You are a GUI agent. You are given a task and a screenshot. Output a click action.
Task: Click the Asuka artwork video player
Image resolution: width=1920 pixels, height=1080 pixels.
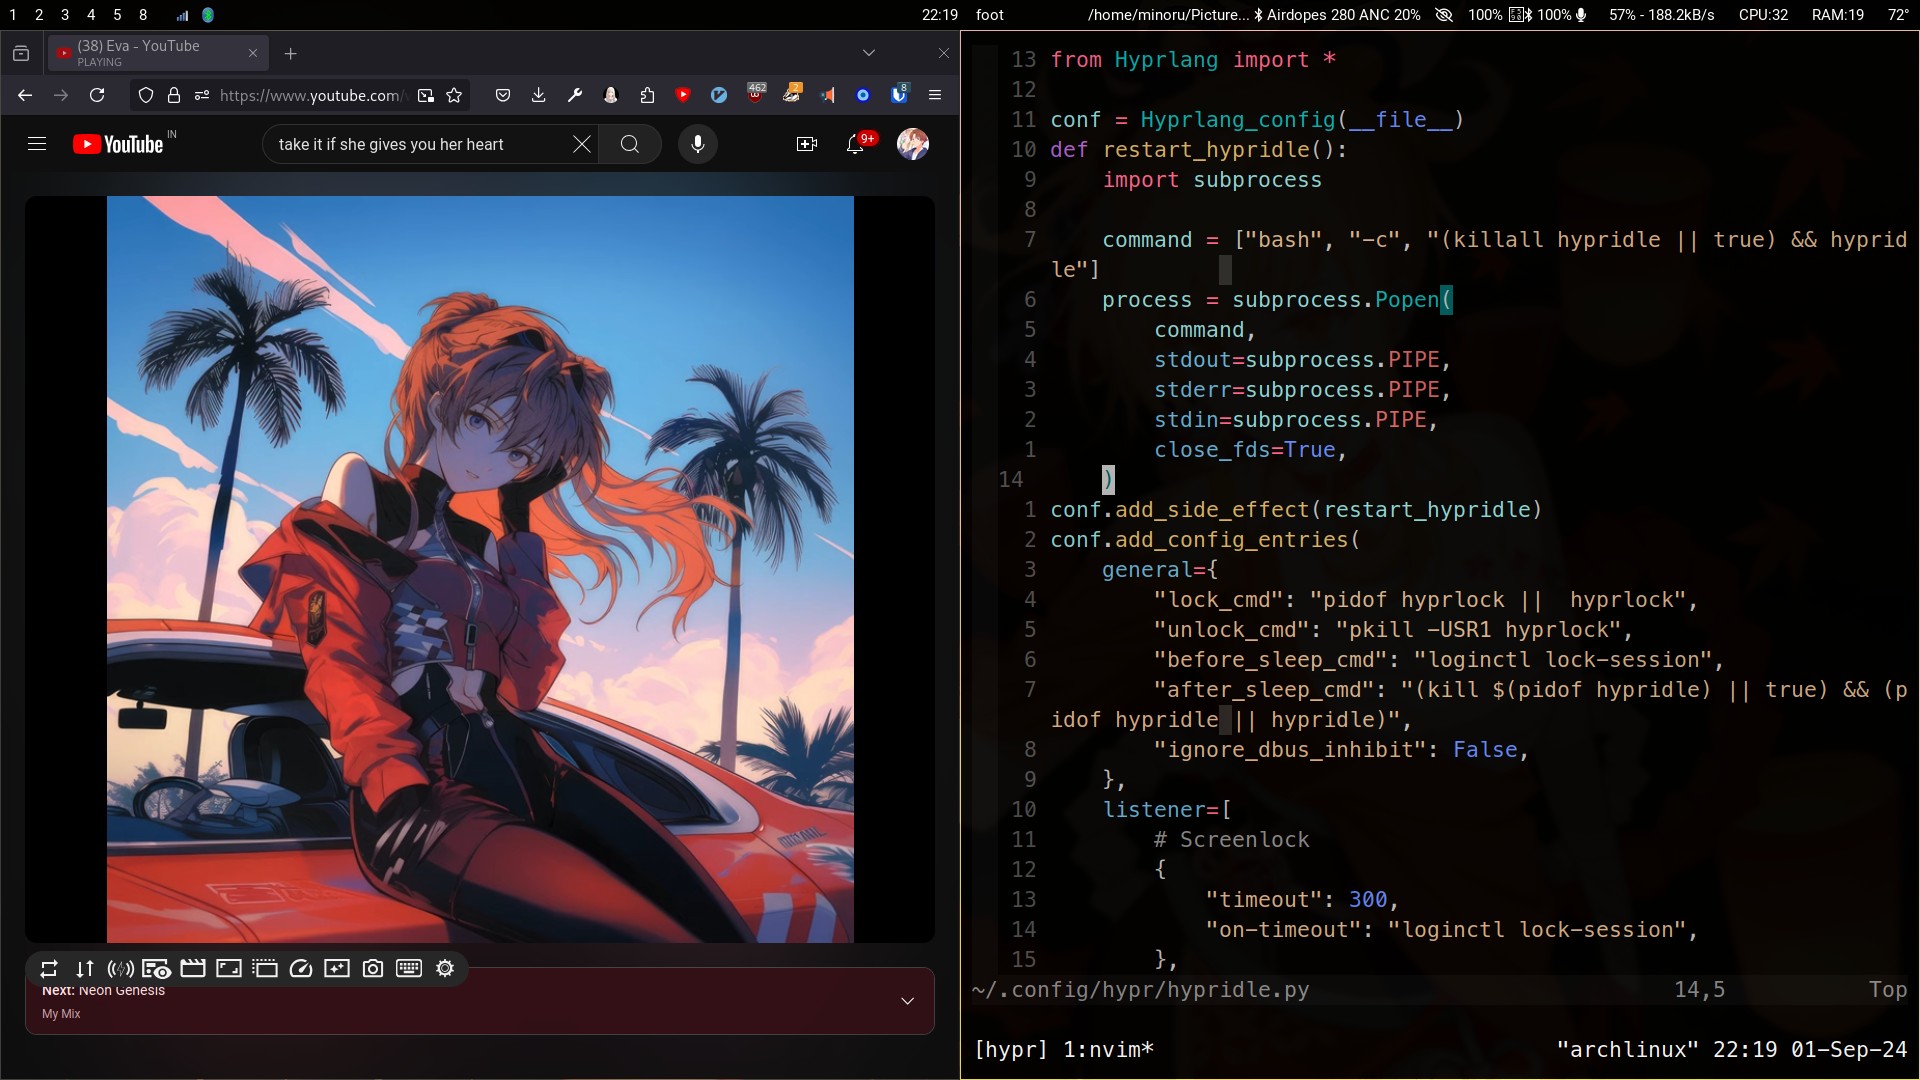(x=480, y=569)
